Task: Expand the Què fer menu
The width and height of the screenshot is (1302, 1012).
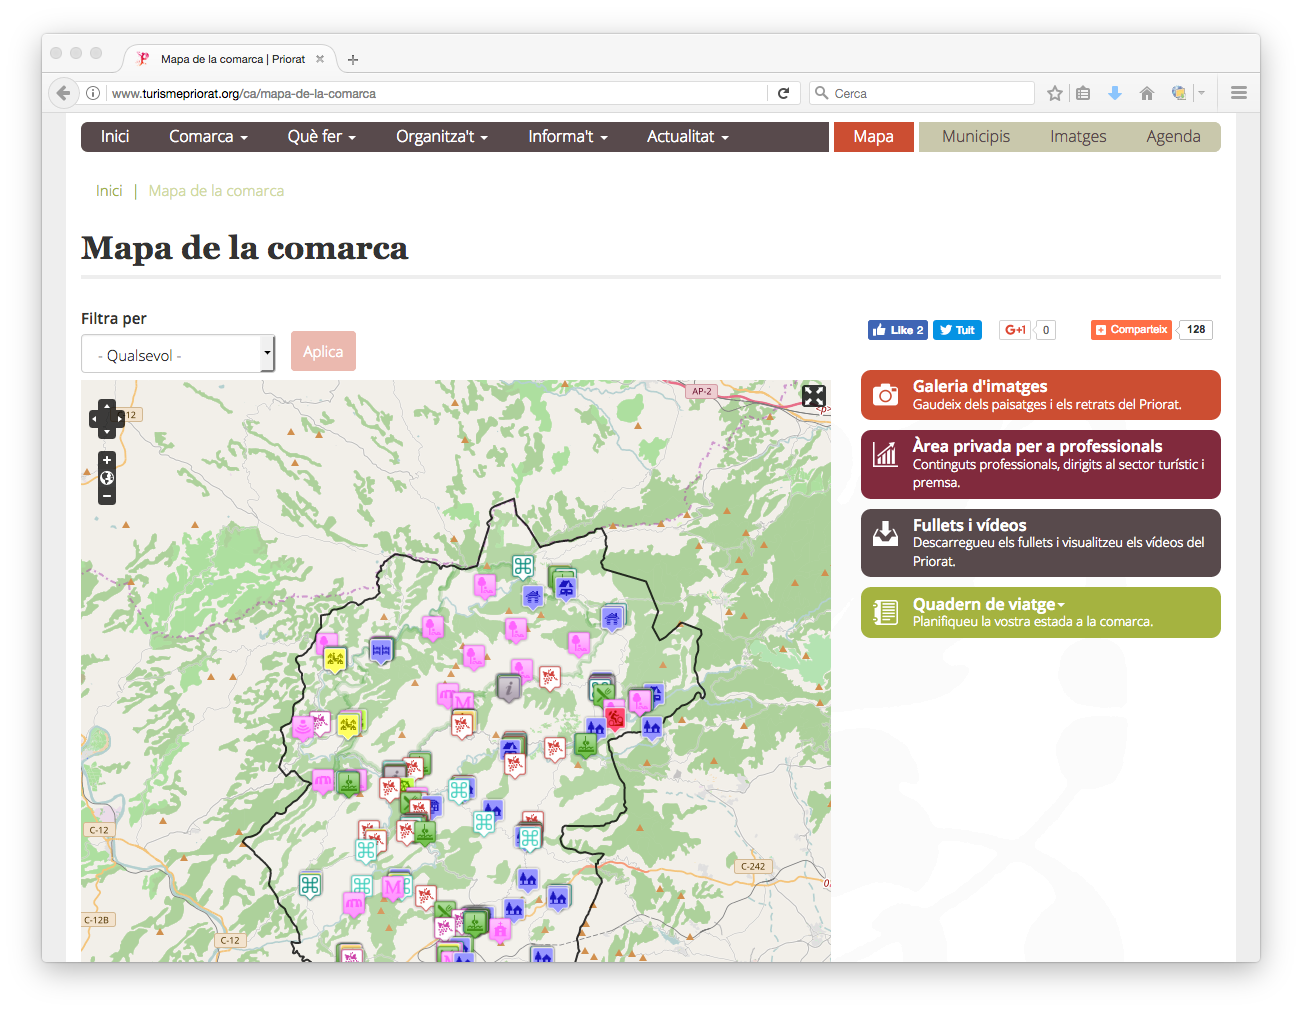Action: click(321, 137)
